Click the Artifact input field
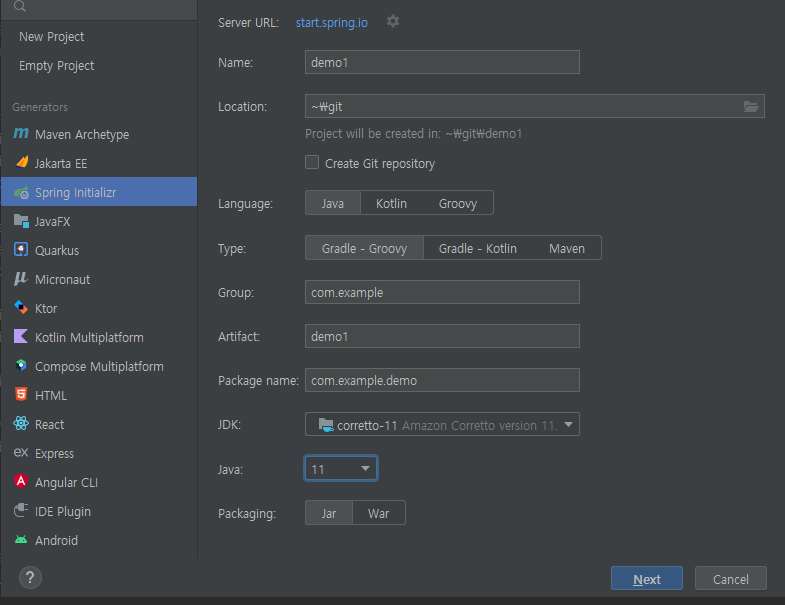The width and height of the screenshot is (785, 605). click(442, 336)
